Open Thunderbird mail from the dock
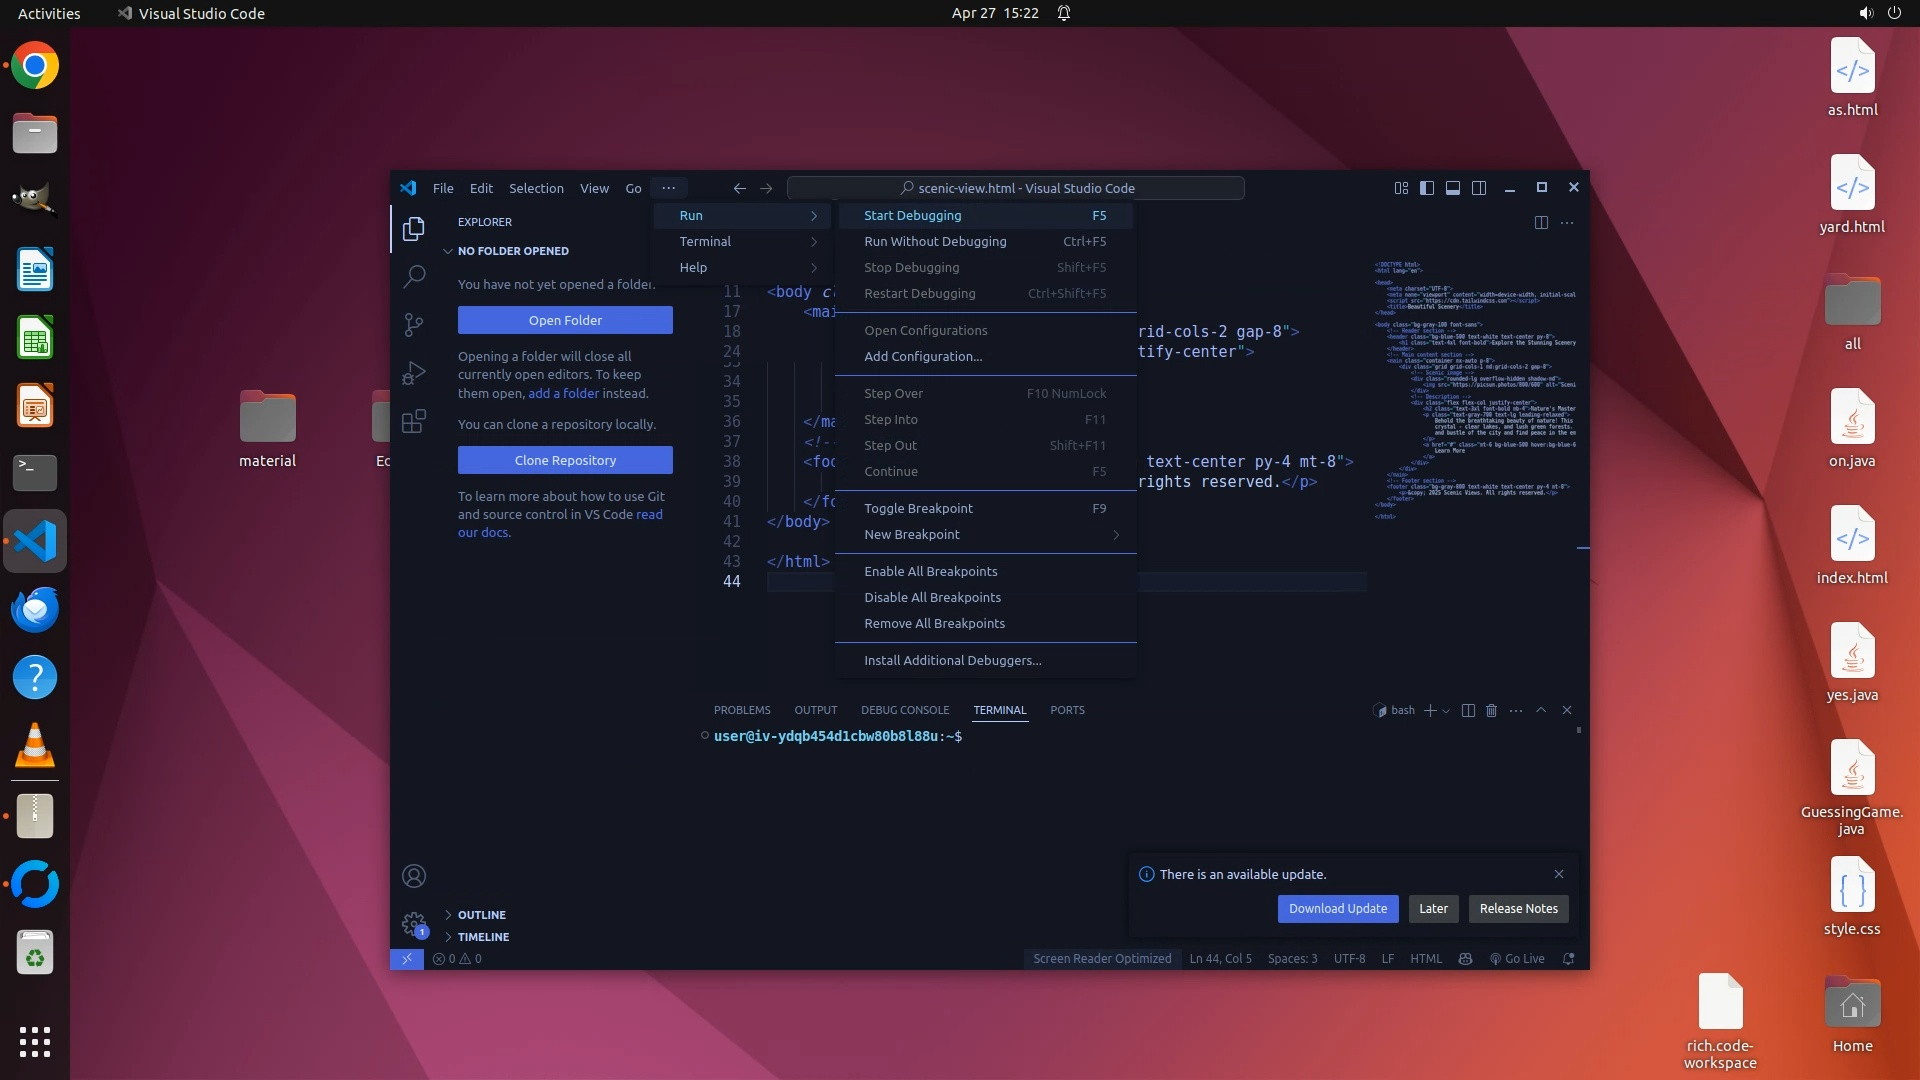The width and height of the screenshot is (1920, 1080). coord(35,609)
